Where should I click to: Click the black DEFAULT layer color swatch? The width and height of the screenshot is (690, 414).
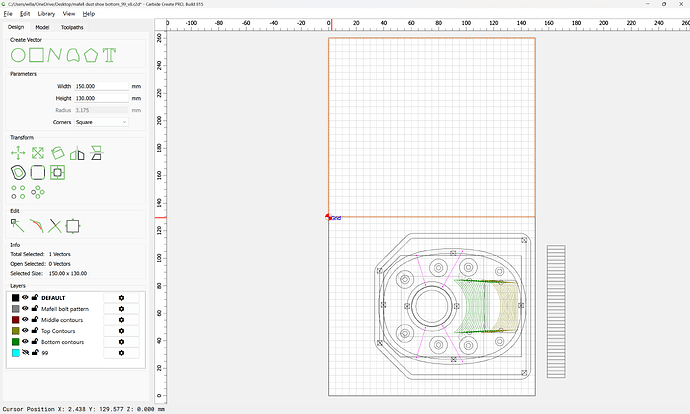(15, 298)
